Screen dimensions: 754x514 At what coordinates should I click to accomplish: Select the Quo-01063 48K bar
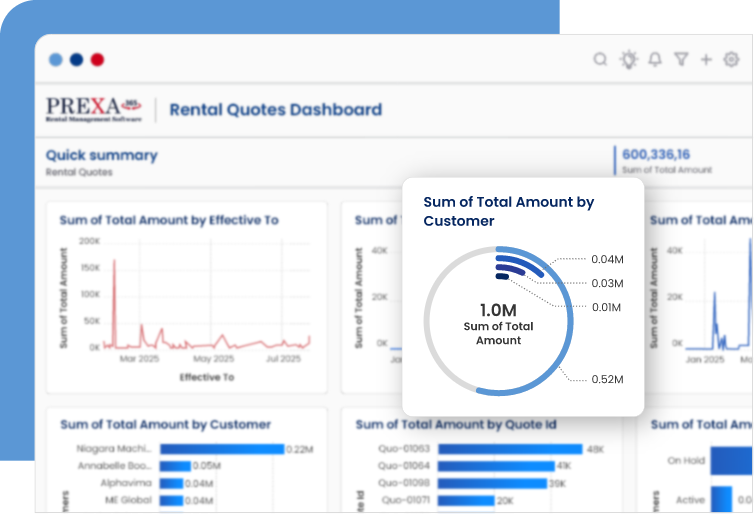pos(510,450)
